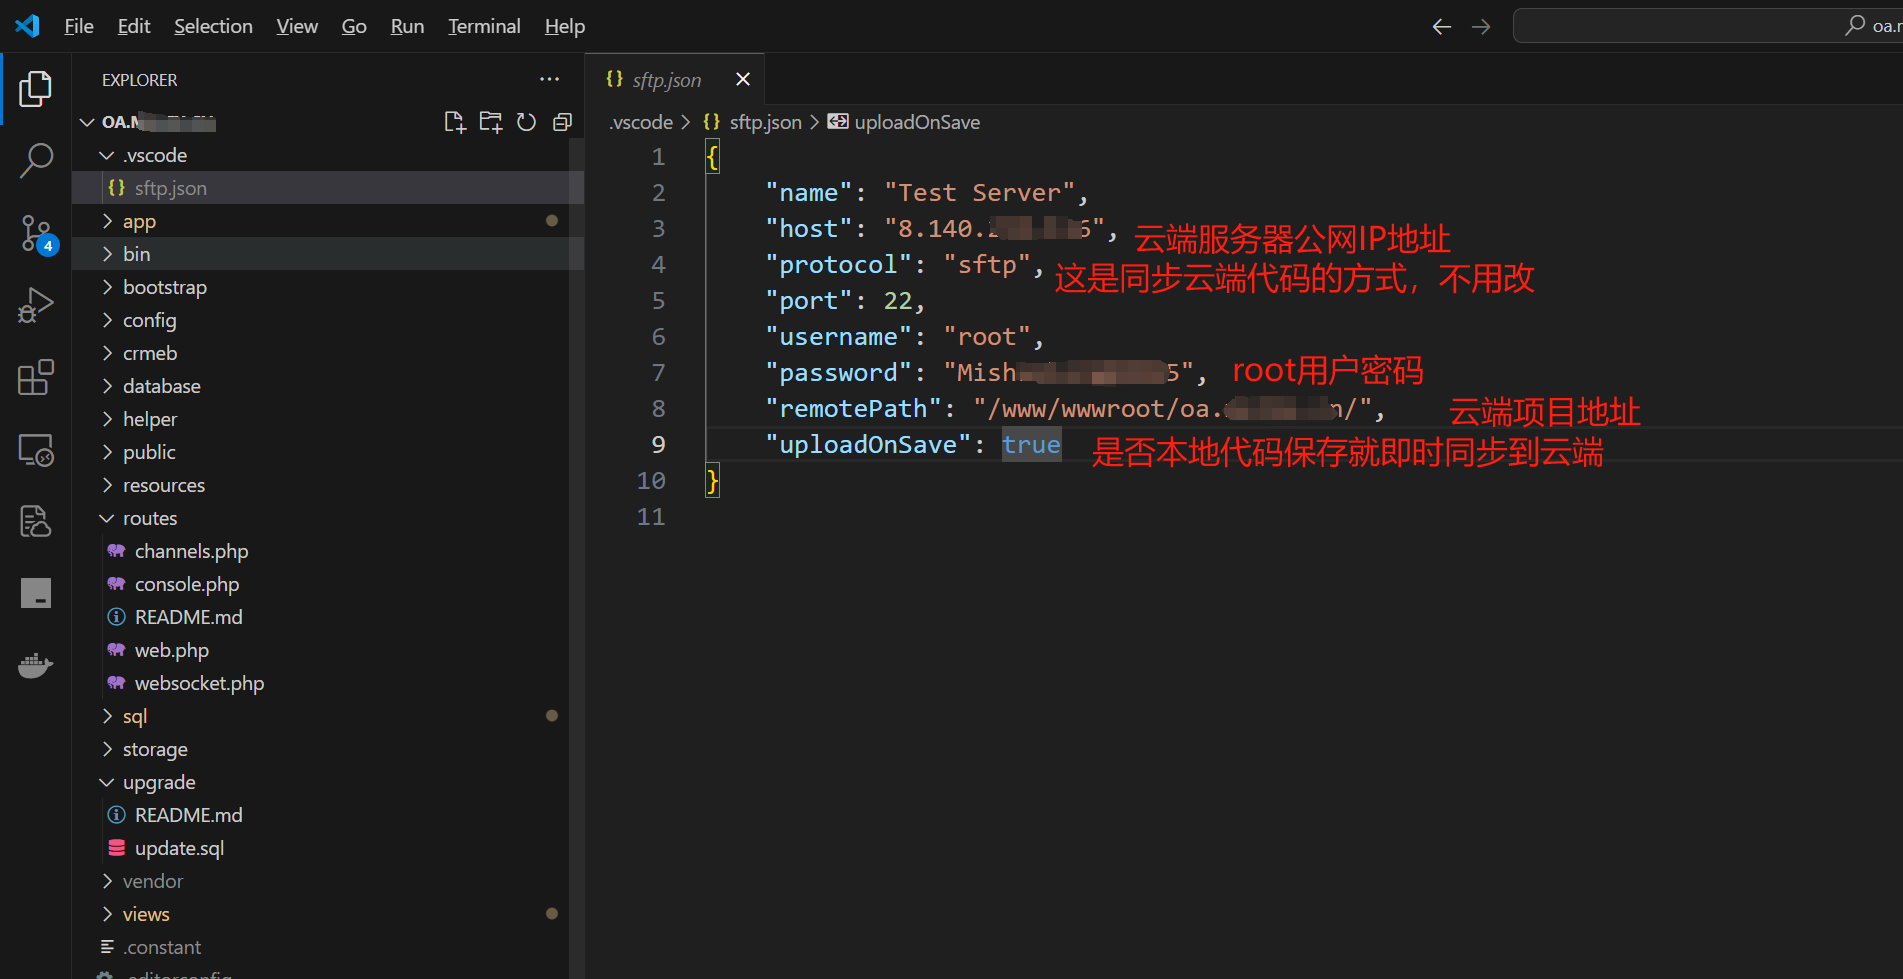The height and width of the screenshot is (979, 1903).
Task: Open Explorer more actions ellipsis
Action: pyautogui.click(x=550, y=79)
